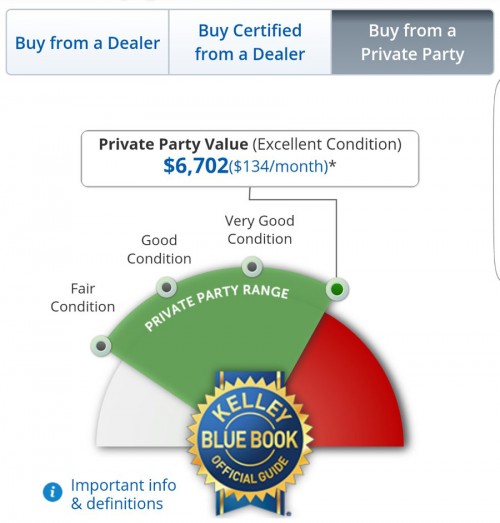
Task: Click the Good Condition text label
Action: tap(159, 249)
